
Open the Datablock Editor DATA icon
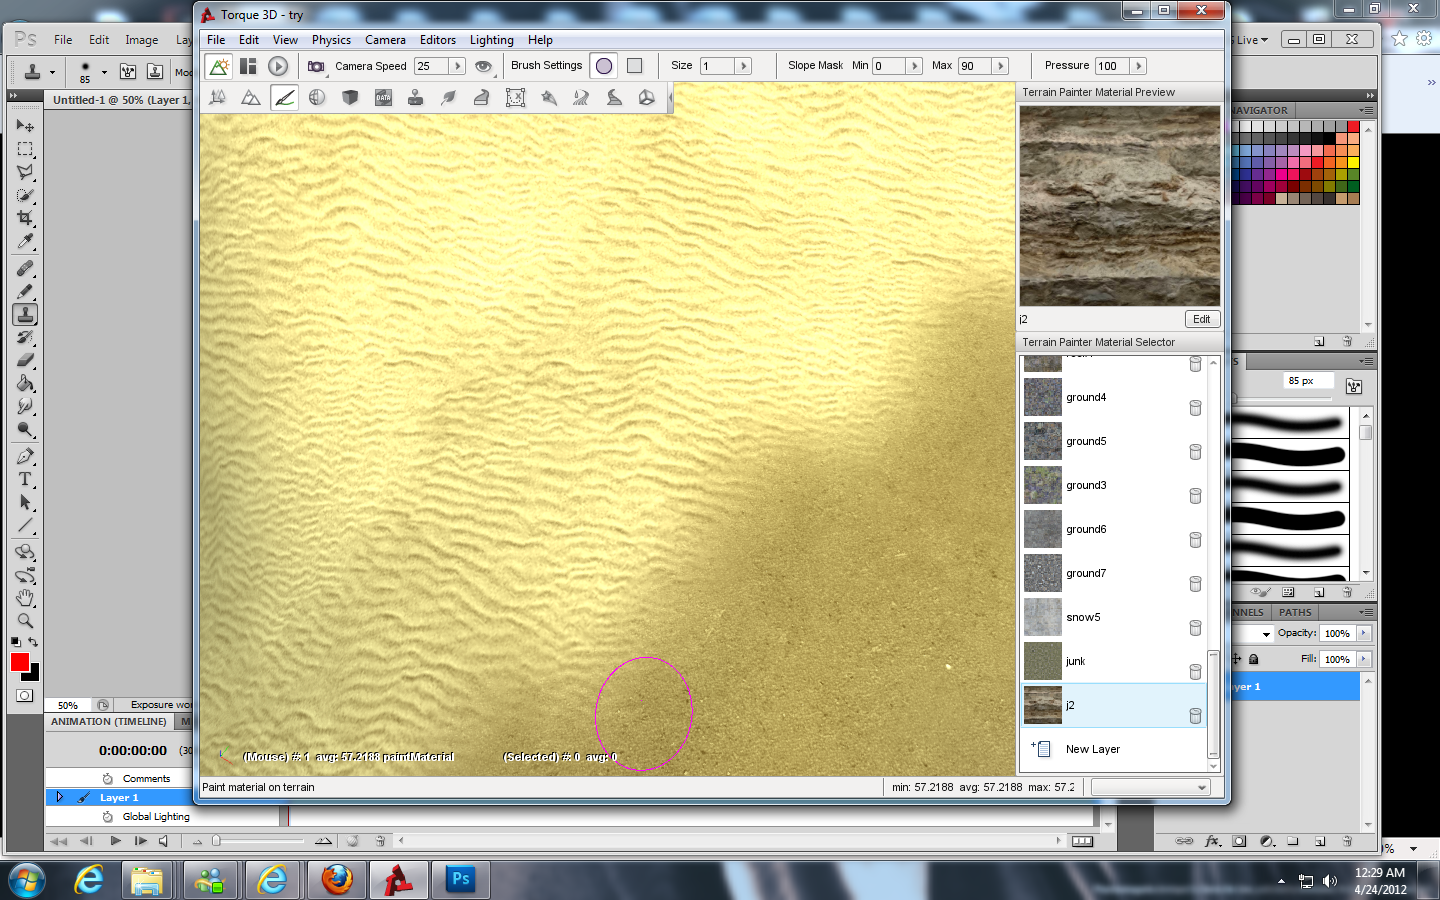point(383,97)
